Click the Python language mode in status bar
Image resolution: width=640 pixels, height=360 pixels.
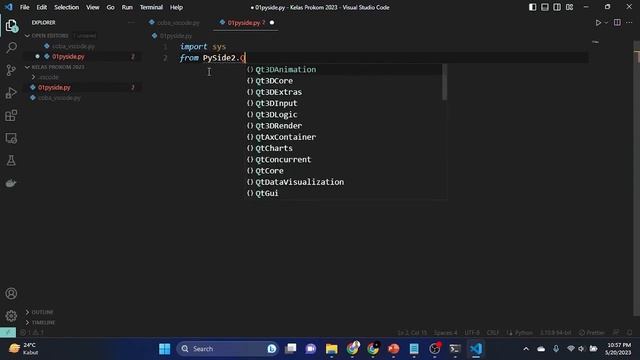tap(523, 333)
